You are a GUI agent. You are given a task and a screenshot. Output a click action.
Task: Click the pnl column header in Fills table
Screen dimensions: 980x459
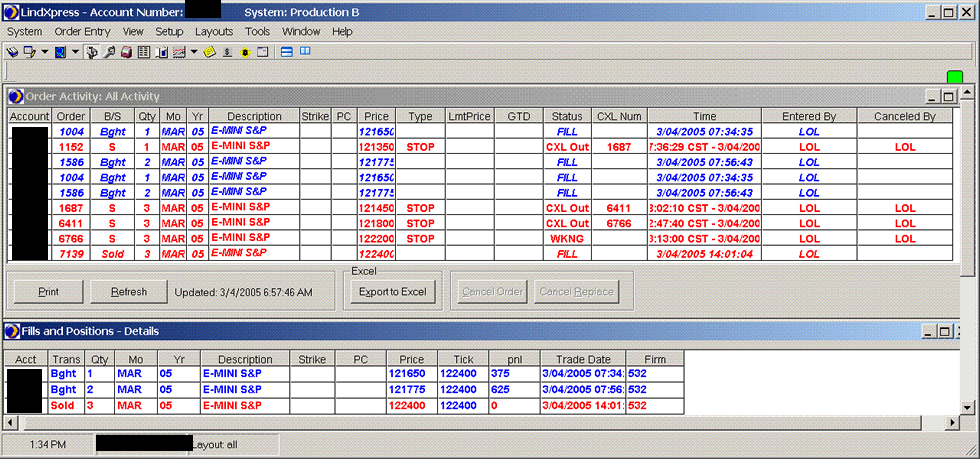click(514, 359)
